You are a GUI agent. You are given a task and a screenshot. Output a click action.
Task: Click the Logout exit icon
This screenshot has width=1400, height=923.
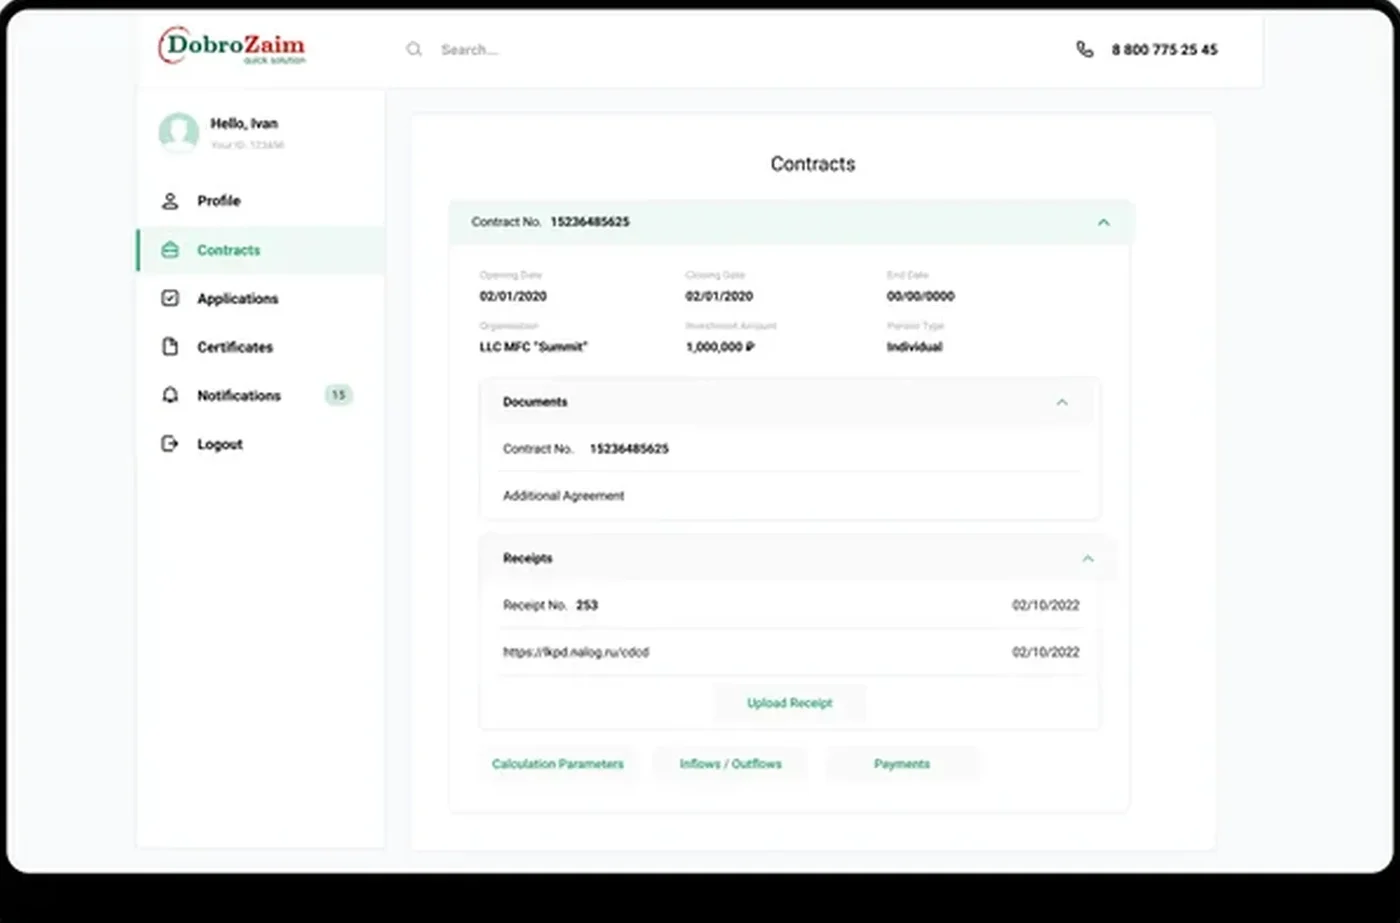click(x=170, y=444)
